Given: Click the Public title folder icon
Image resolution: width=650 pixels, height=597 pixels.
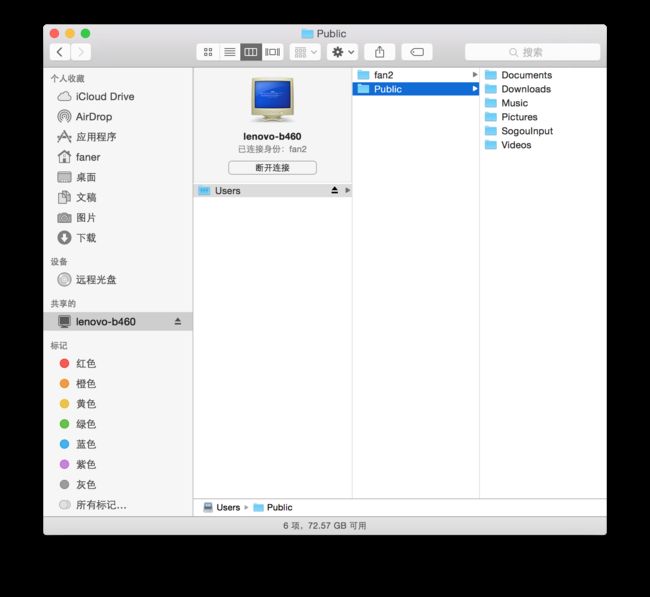Looking at the screenshot, I should point(307,34).
